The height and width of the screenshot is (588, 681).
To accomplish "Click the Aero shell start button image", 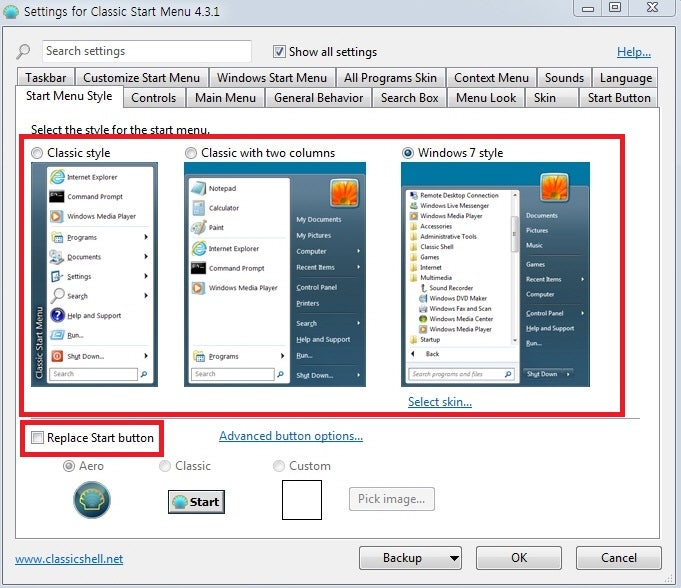I will point(92,500).
